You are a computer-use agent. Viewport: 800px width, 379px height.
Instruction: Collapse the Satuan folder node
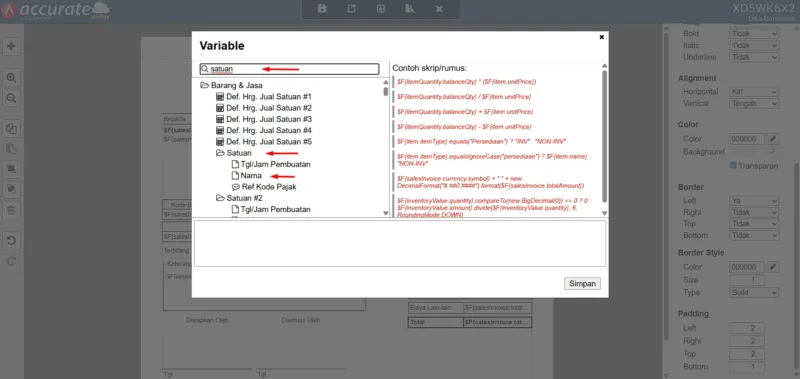tap(220, 153)
